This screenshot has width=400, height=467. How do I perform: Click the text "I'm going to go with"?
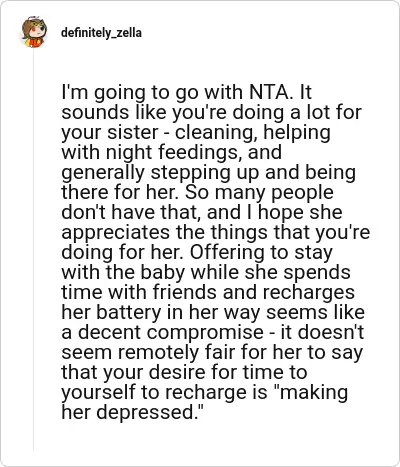152,93
